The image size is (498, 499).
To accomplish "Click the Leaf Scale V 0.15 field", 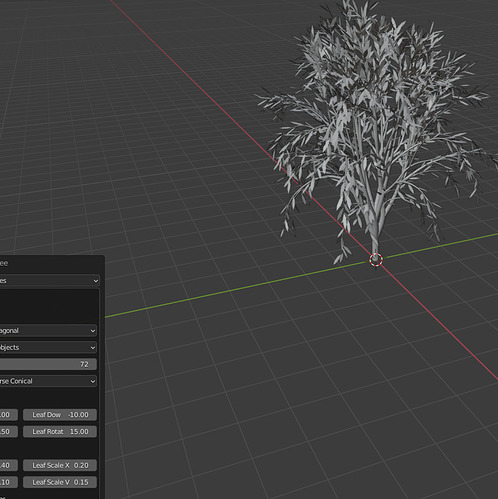I will tap(60, 482).
